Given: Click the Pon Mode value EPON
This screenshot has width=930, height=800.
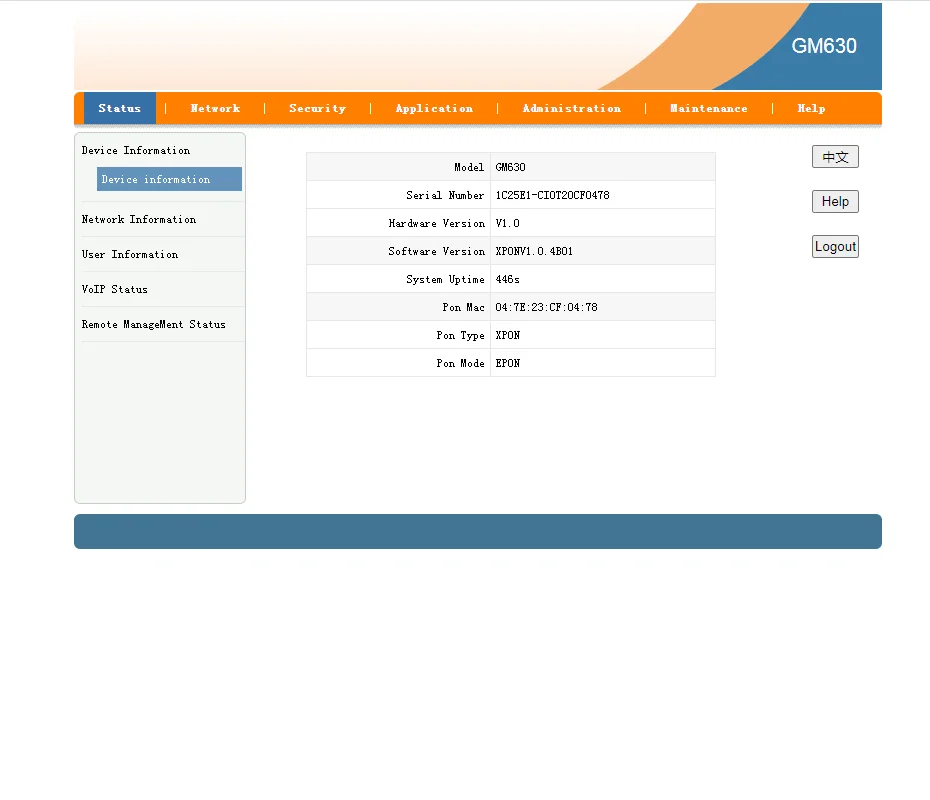Looking at the screenshot, I should tap(508, 364).
